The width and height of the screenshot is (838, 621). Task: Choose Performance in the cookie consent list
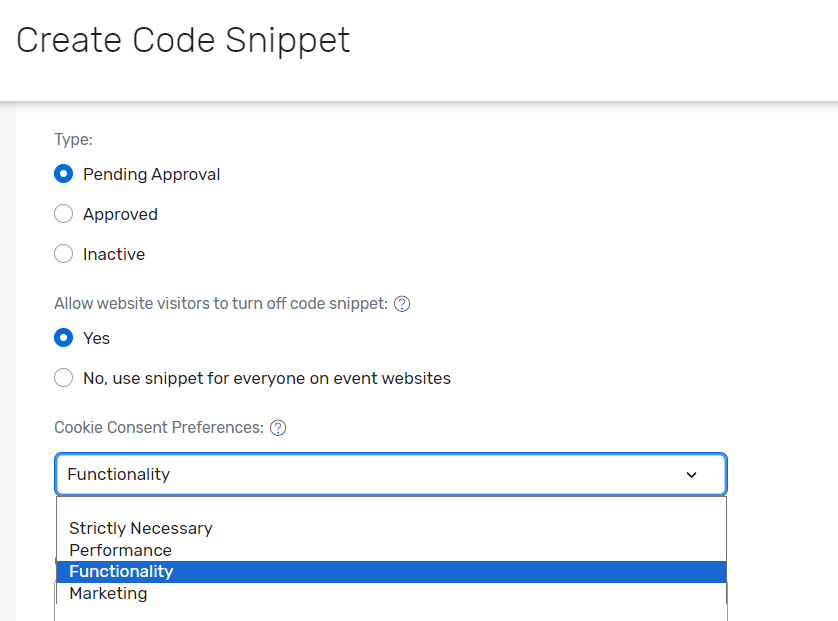(x=120, y=550)
